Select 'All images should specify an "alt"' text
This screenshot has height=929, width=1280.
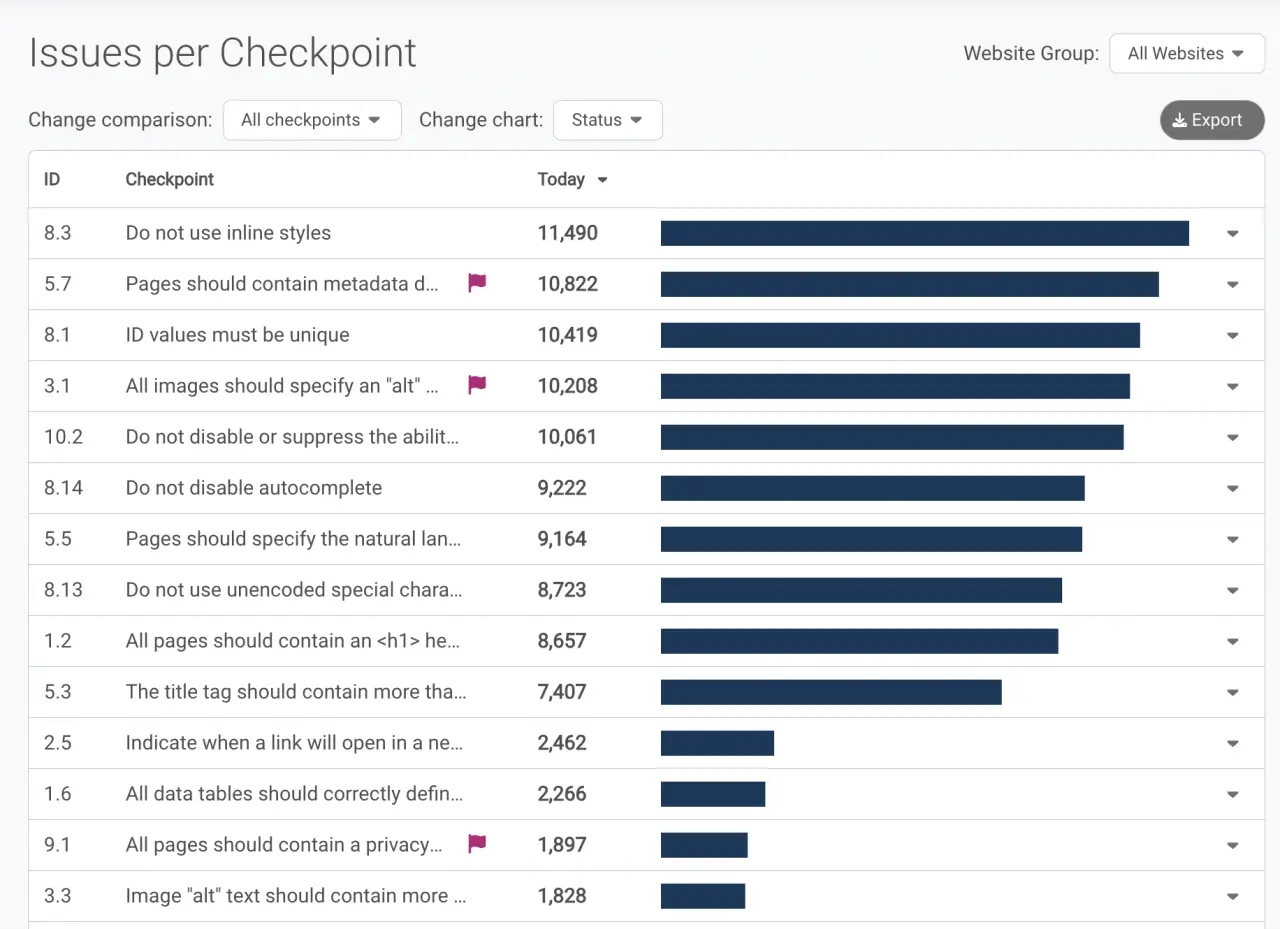271,386
